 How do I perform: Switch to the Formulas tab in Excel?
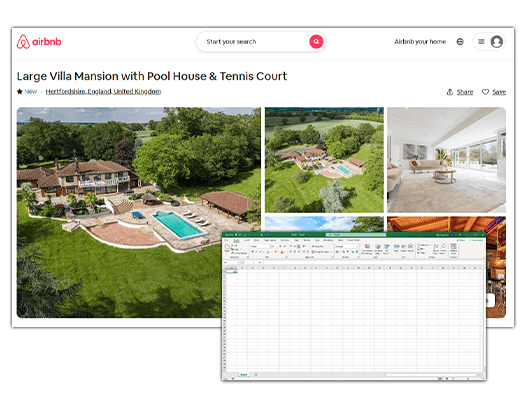coord(285,240)
